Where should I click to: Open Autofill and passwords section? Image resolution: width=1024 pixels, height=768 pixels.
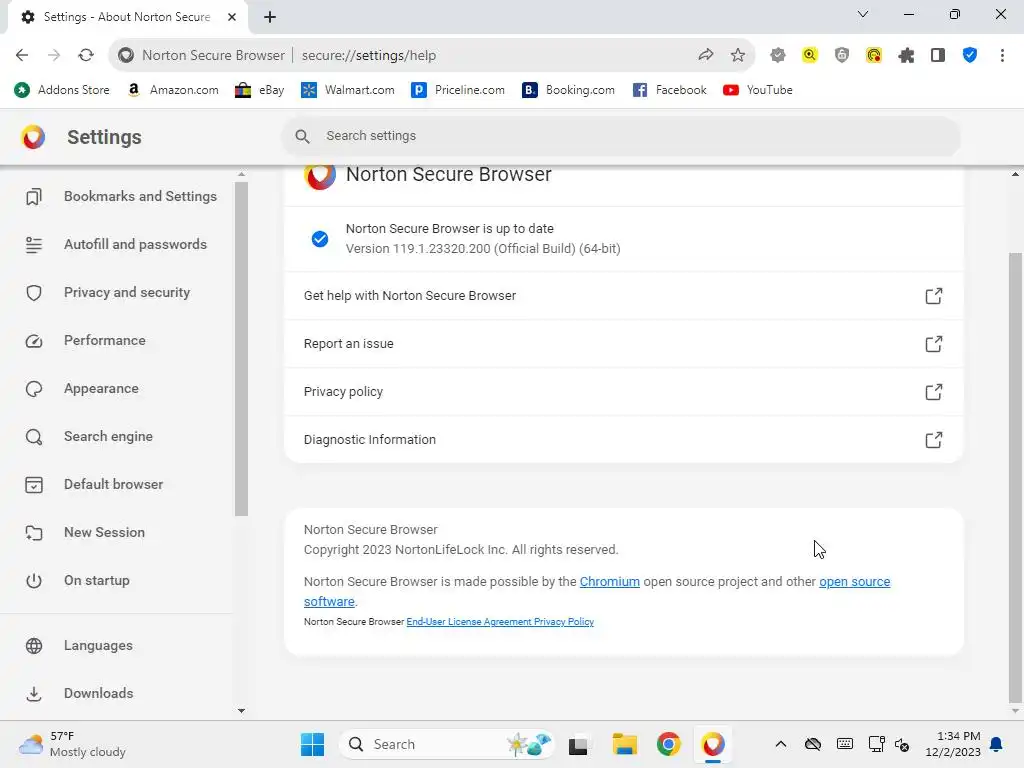click(x=116, y=244)
